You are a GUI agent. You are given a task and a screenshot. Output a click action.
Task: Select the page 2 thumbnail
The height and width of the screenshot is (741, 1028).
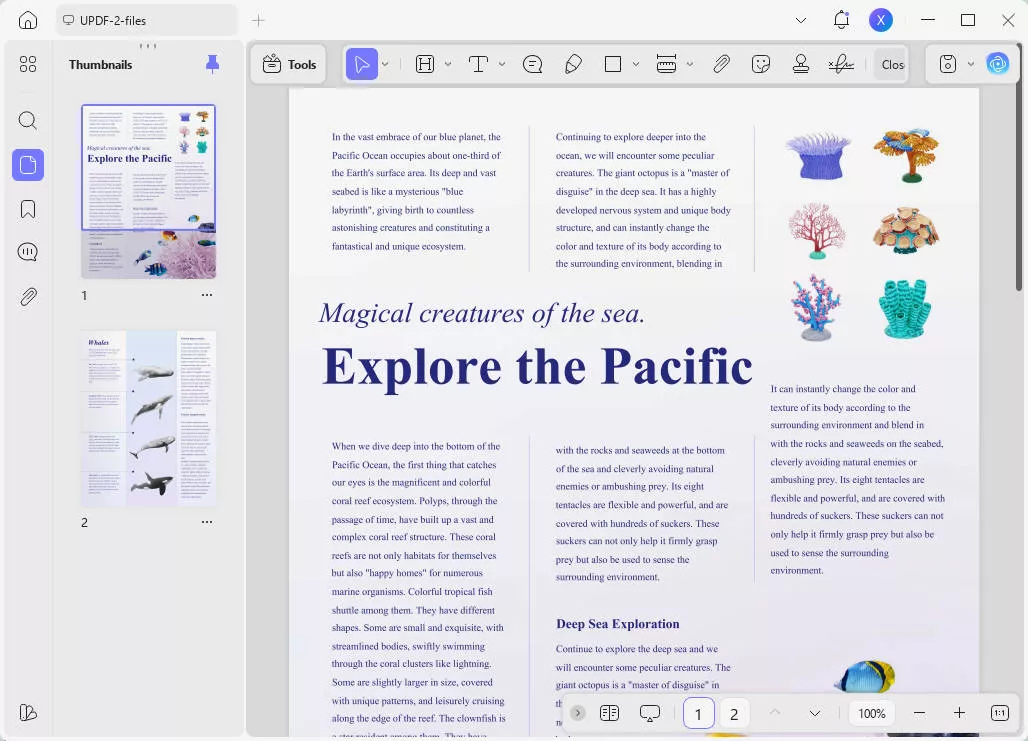148,417
